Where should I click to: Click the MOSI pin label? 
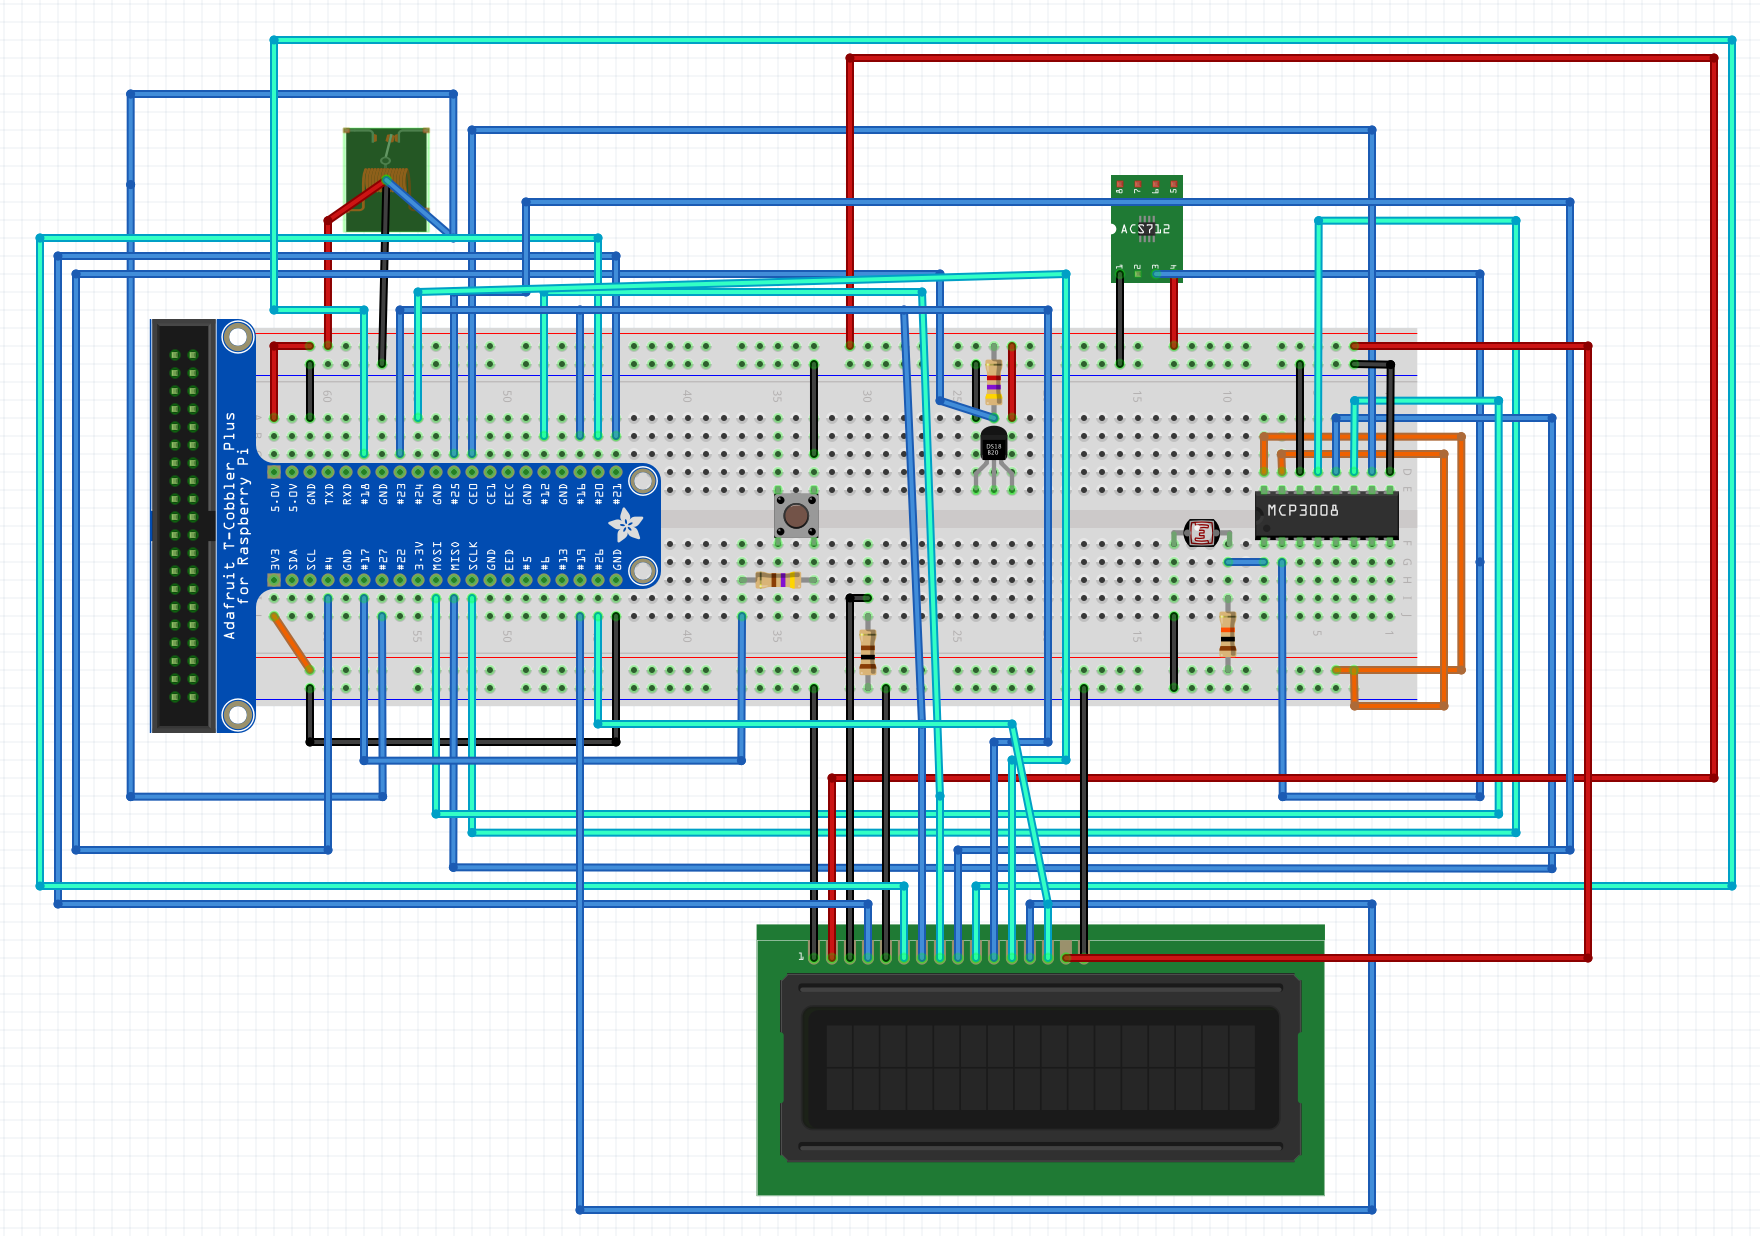pos(436,556)
